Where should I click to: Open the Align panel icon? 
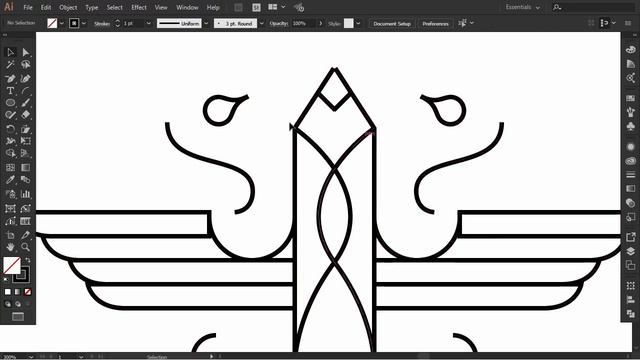[x=631, y=300]
